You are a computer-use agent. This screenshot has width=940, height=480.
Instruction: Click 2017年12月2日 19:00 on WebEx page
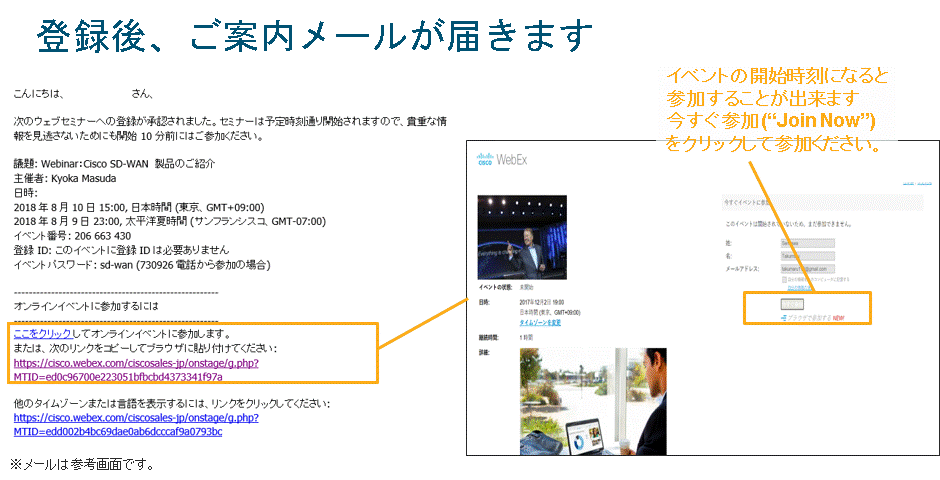[541, 303]
